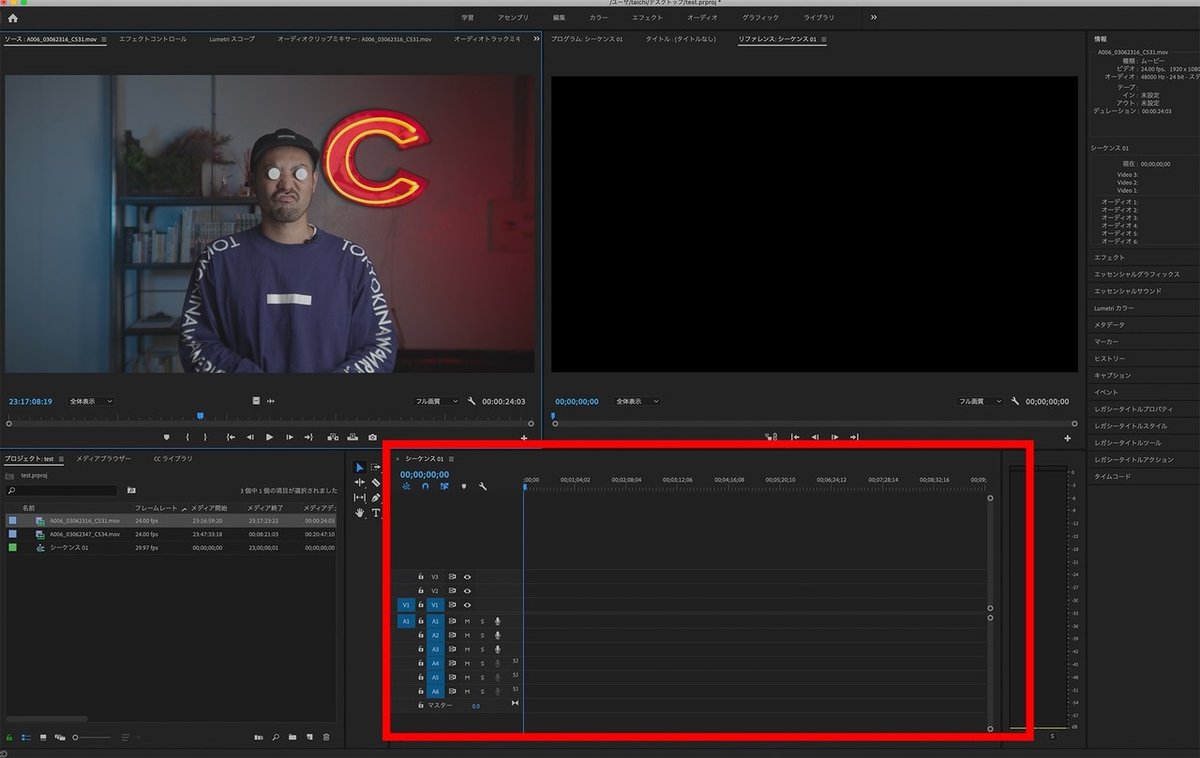Click the Overwrite button in source monitor

352,437
